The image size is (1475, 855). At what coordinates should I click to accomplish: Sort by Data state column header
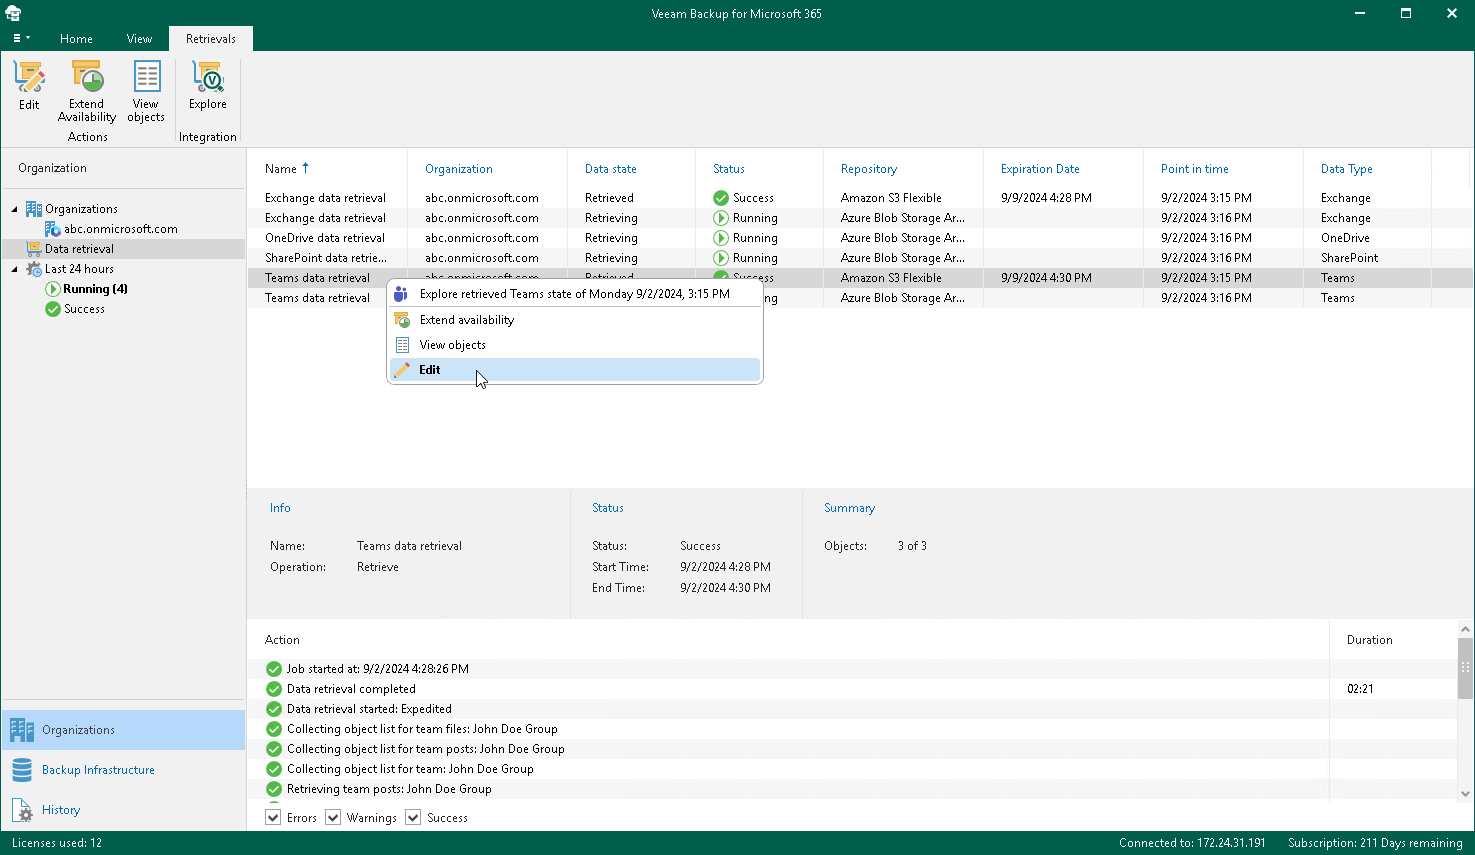pyautogui.click(x=611, y=169)
